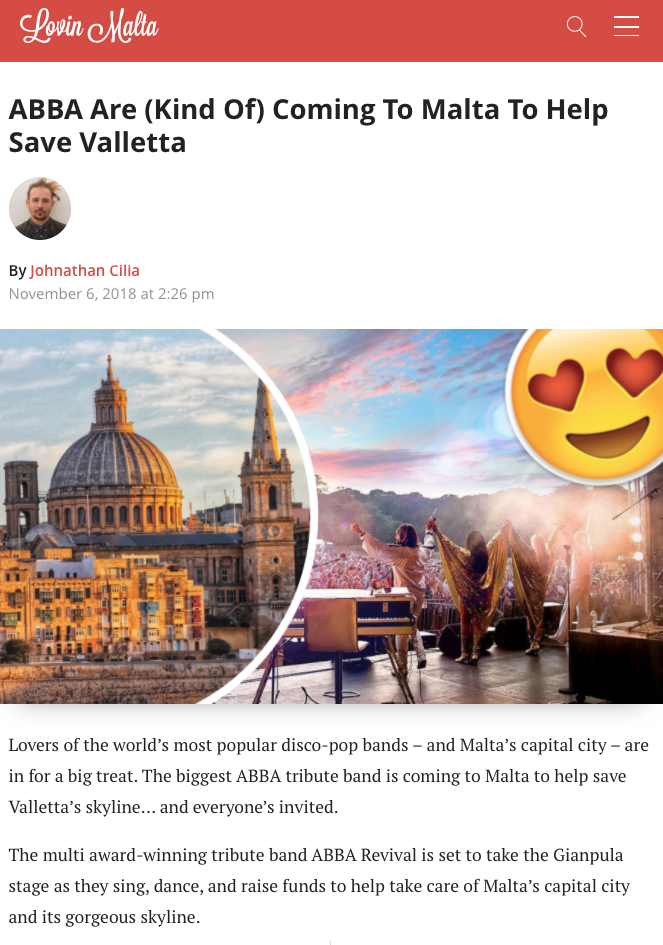Click the word 'By' before the author
This screenshot has width=663, height=945.
click(17, 271)
